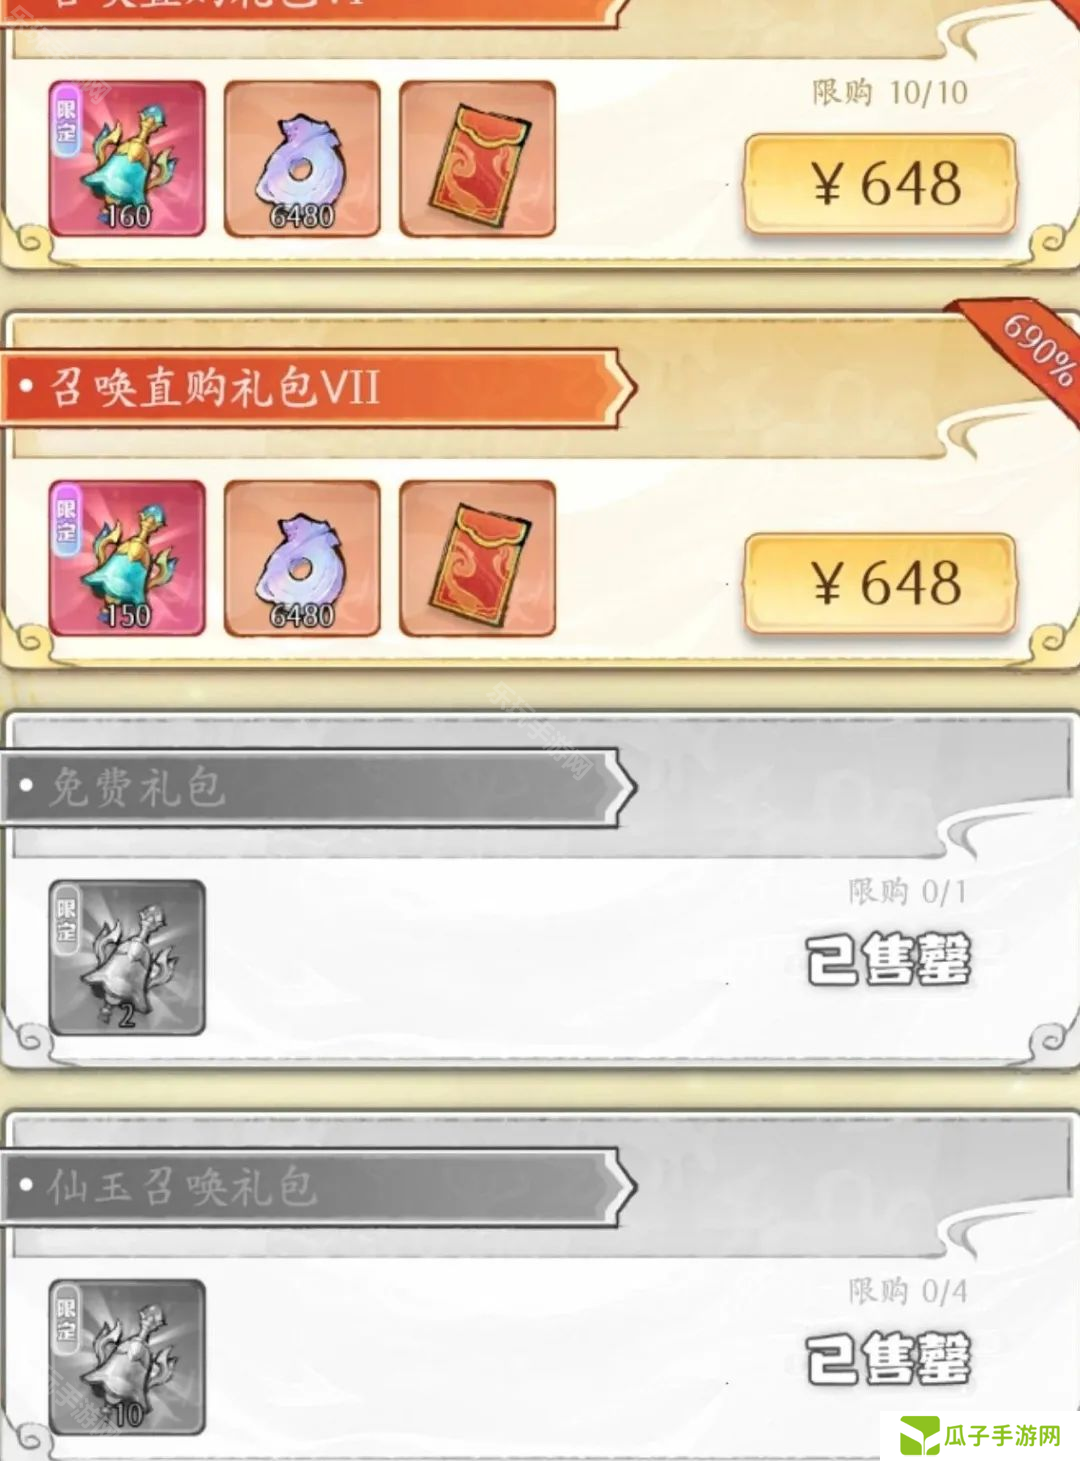Screen dimensions: 1080x1461
Task: Tap 已售罄 label in 免费礼包
Action: pyautogui.click(x=889, y=959)
